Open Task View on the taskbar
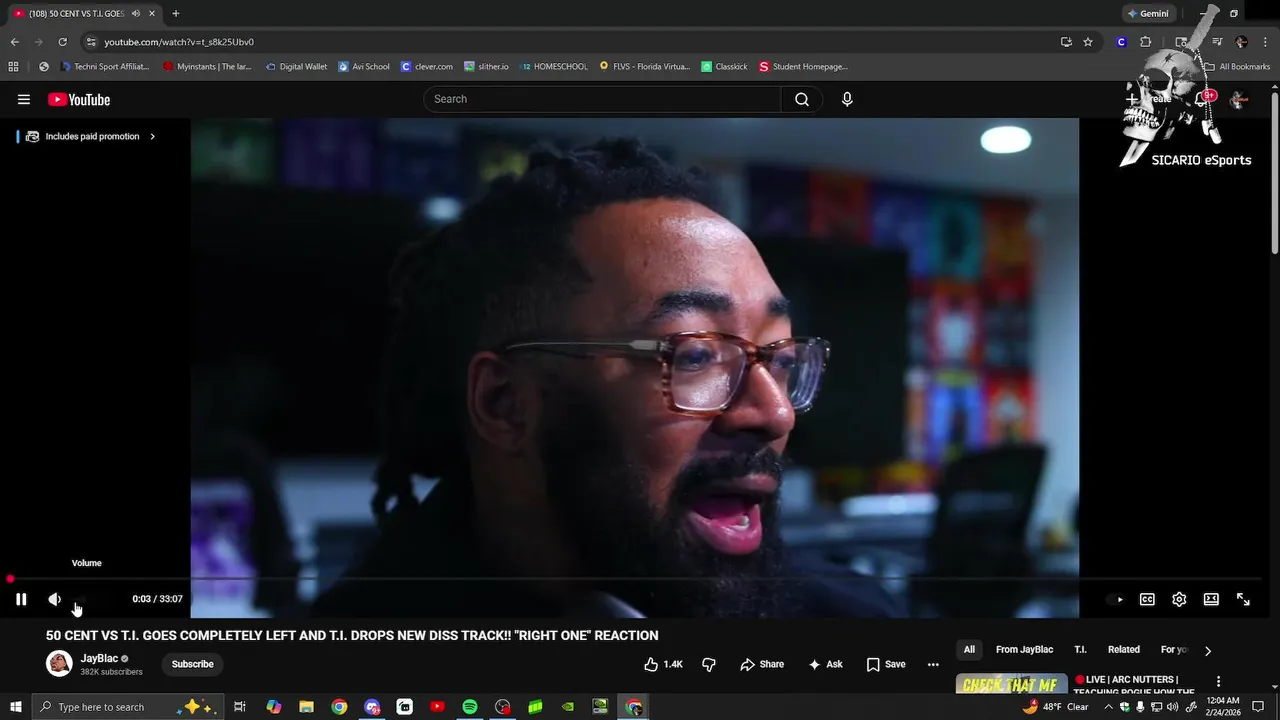This screenshot has height=720, width=1280. 240,707
